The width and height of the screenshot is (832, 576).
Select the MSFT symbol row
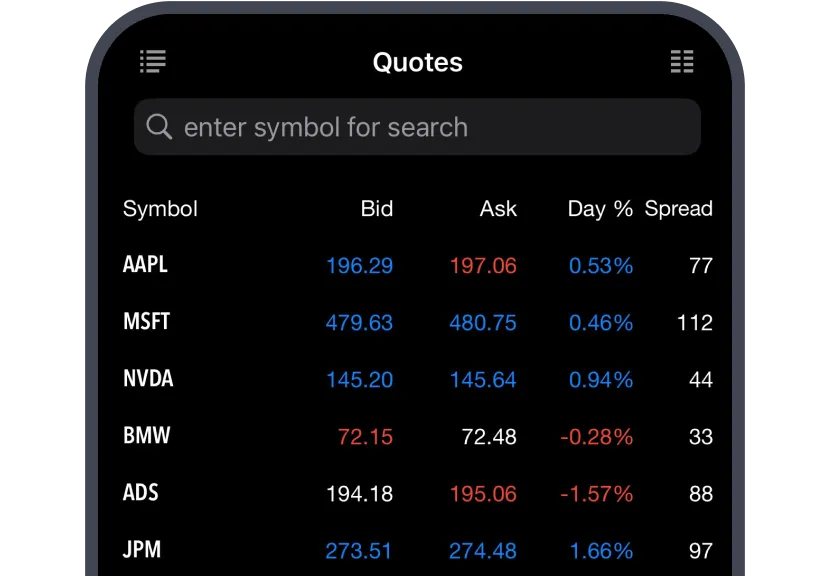coord(146,322)
